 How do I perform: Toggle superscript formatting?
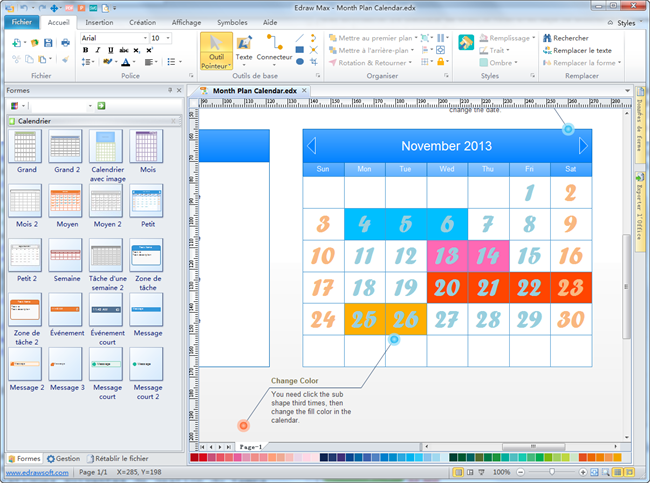tap(149, 50)
